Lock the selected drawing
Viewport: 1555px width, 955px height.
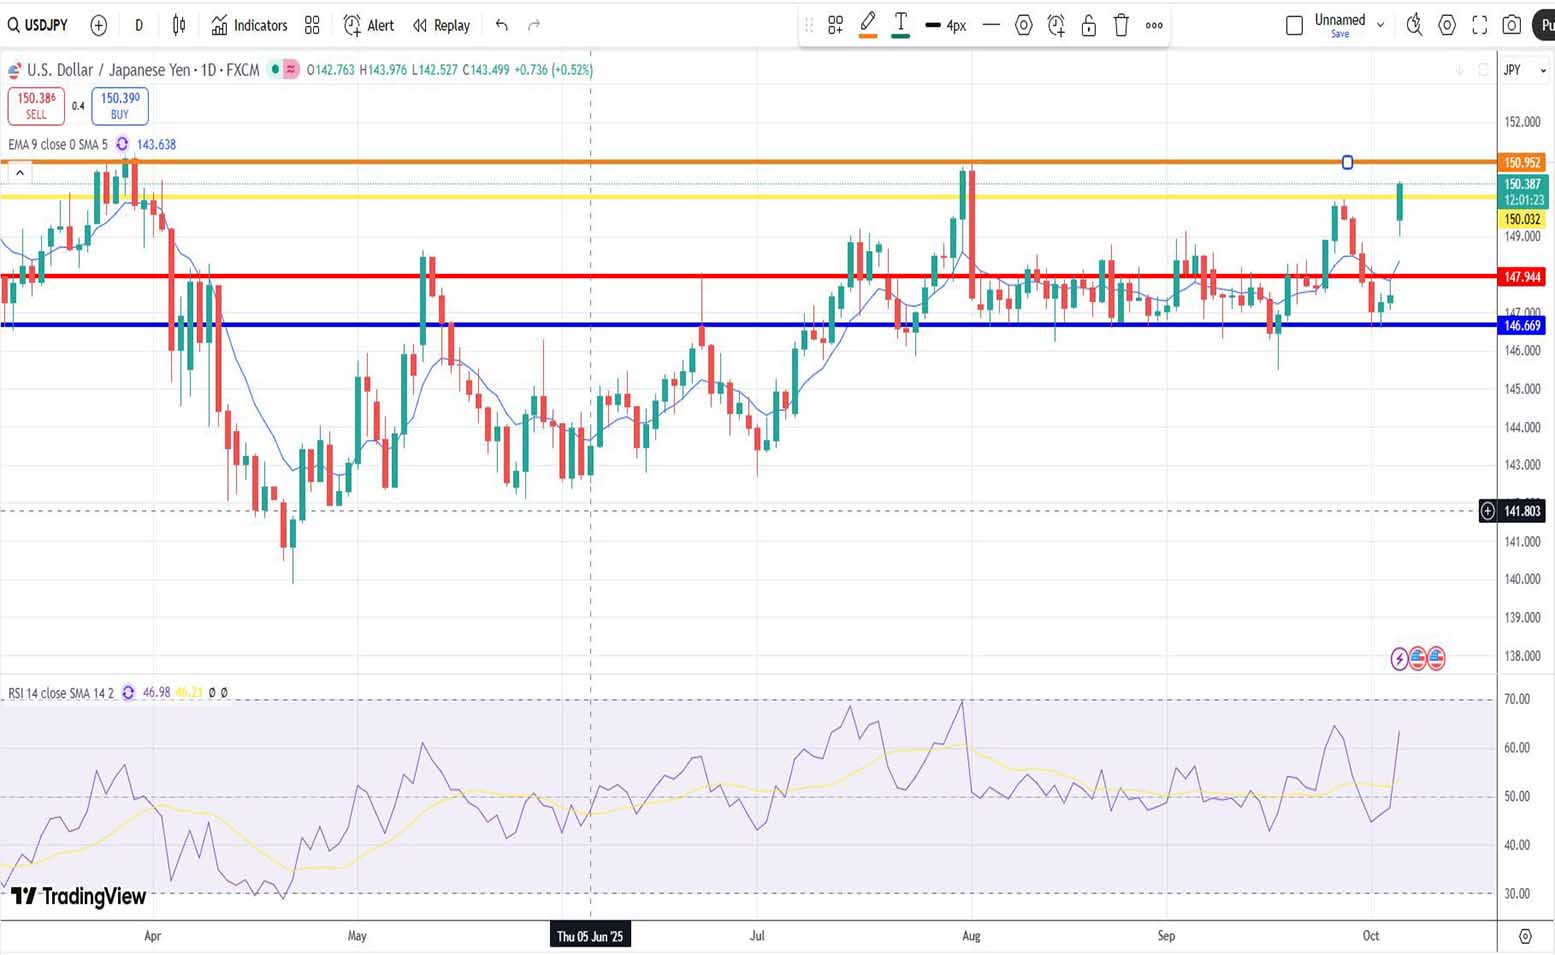pos(1089,25)
